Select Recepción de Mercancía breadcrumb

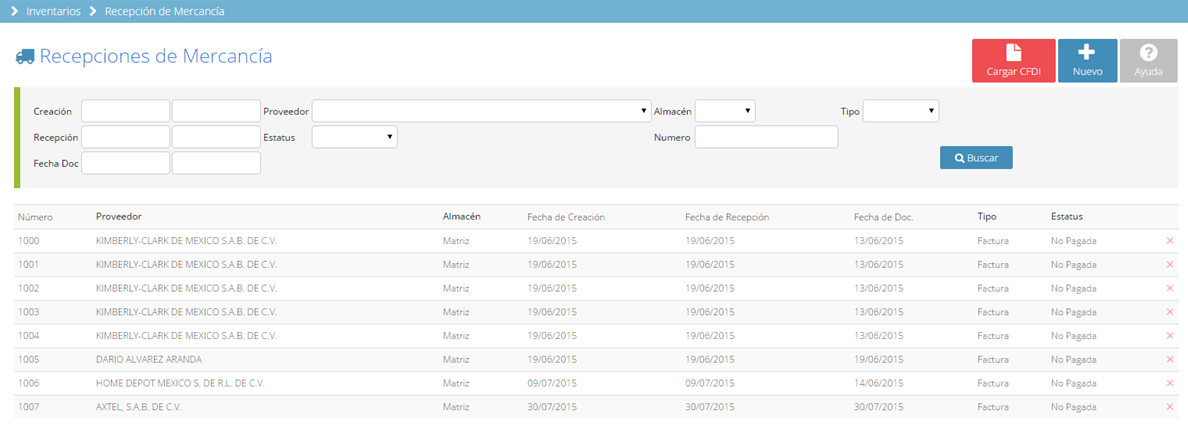(164, 11)
